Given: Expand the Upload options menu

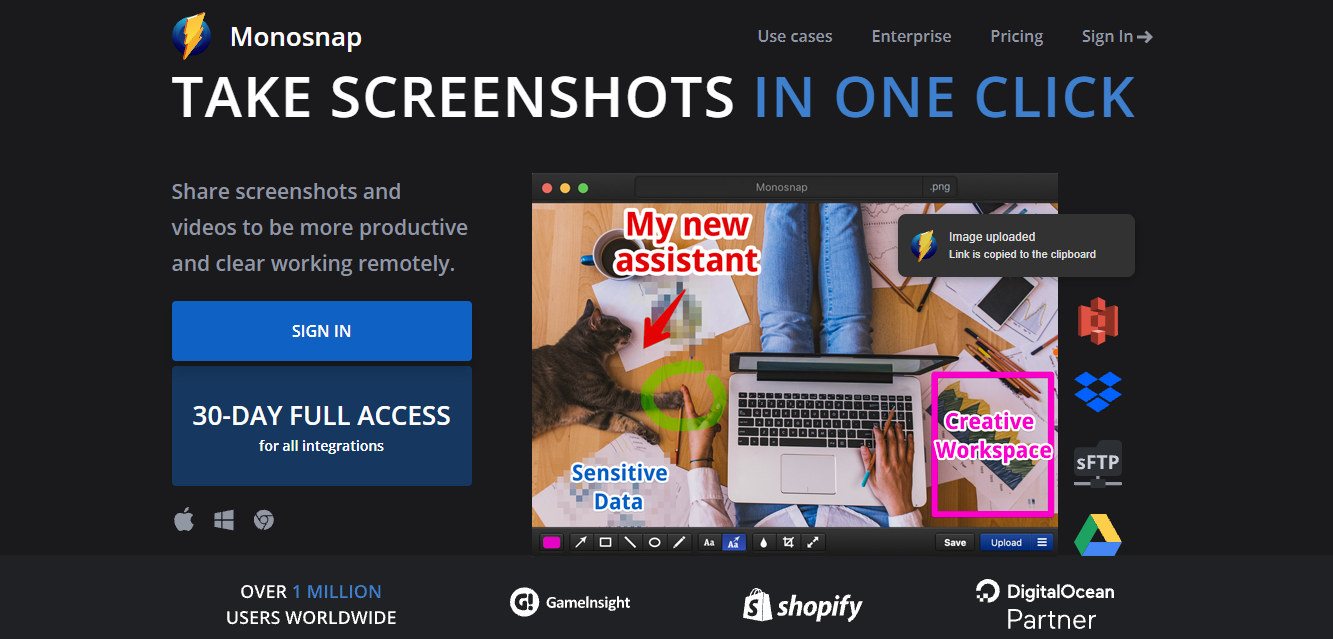Looking at the screenshot, I should point(1042,542).
